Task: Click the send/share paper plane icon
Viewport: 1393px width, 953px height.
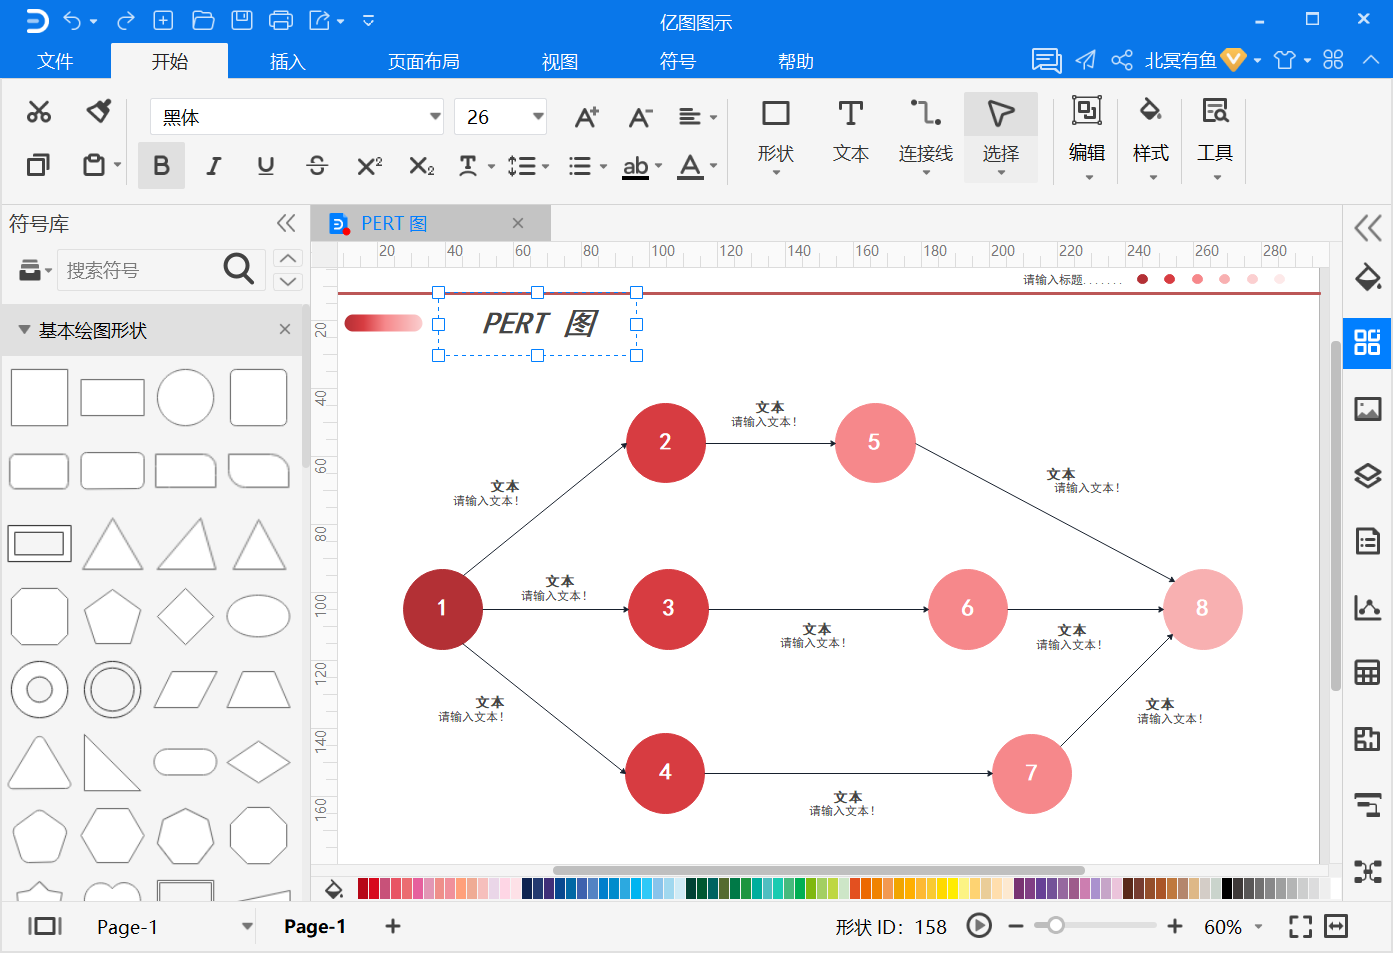Action: point(1086,60)
